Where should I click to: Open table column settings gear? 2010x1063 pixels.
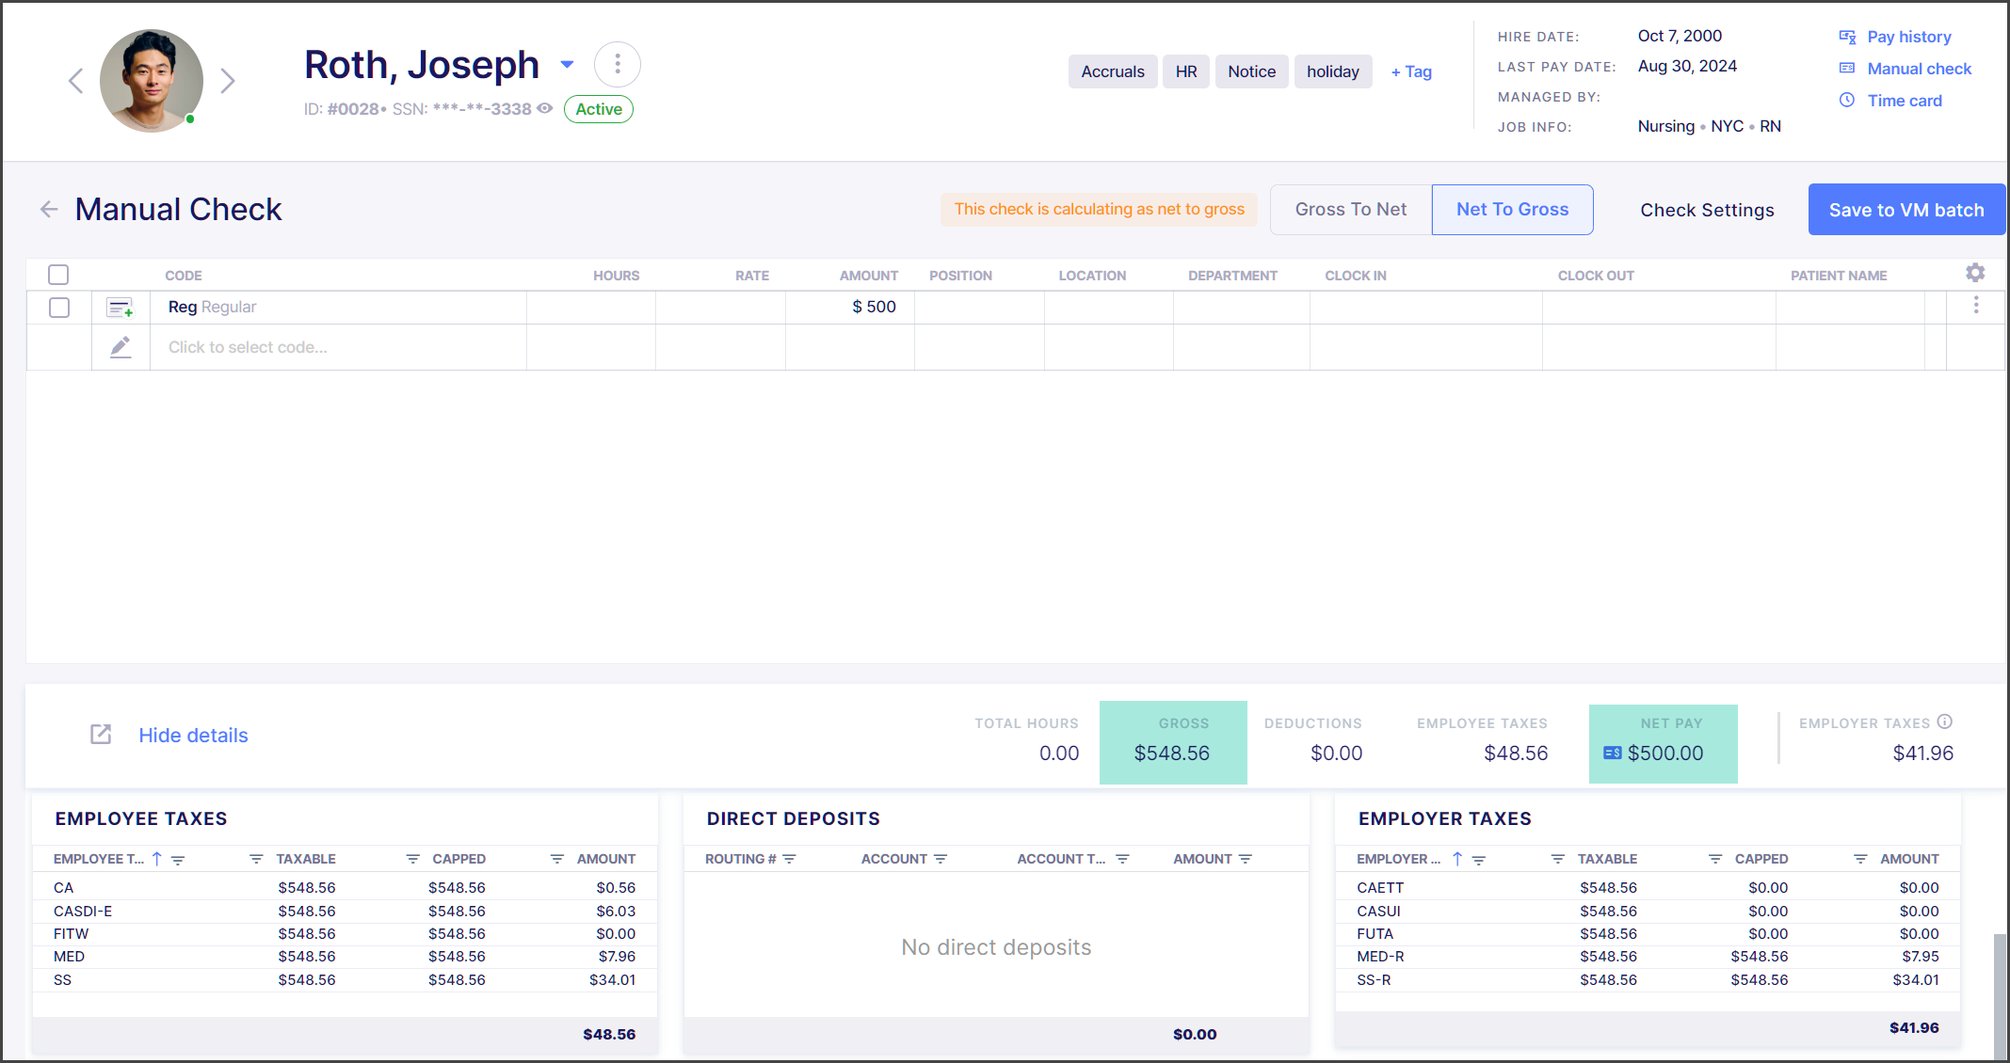(1975, 273)
